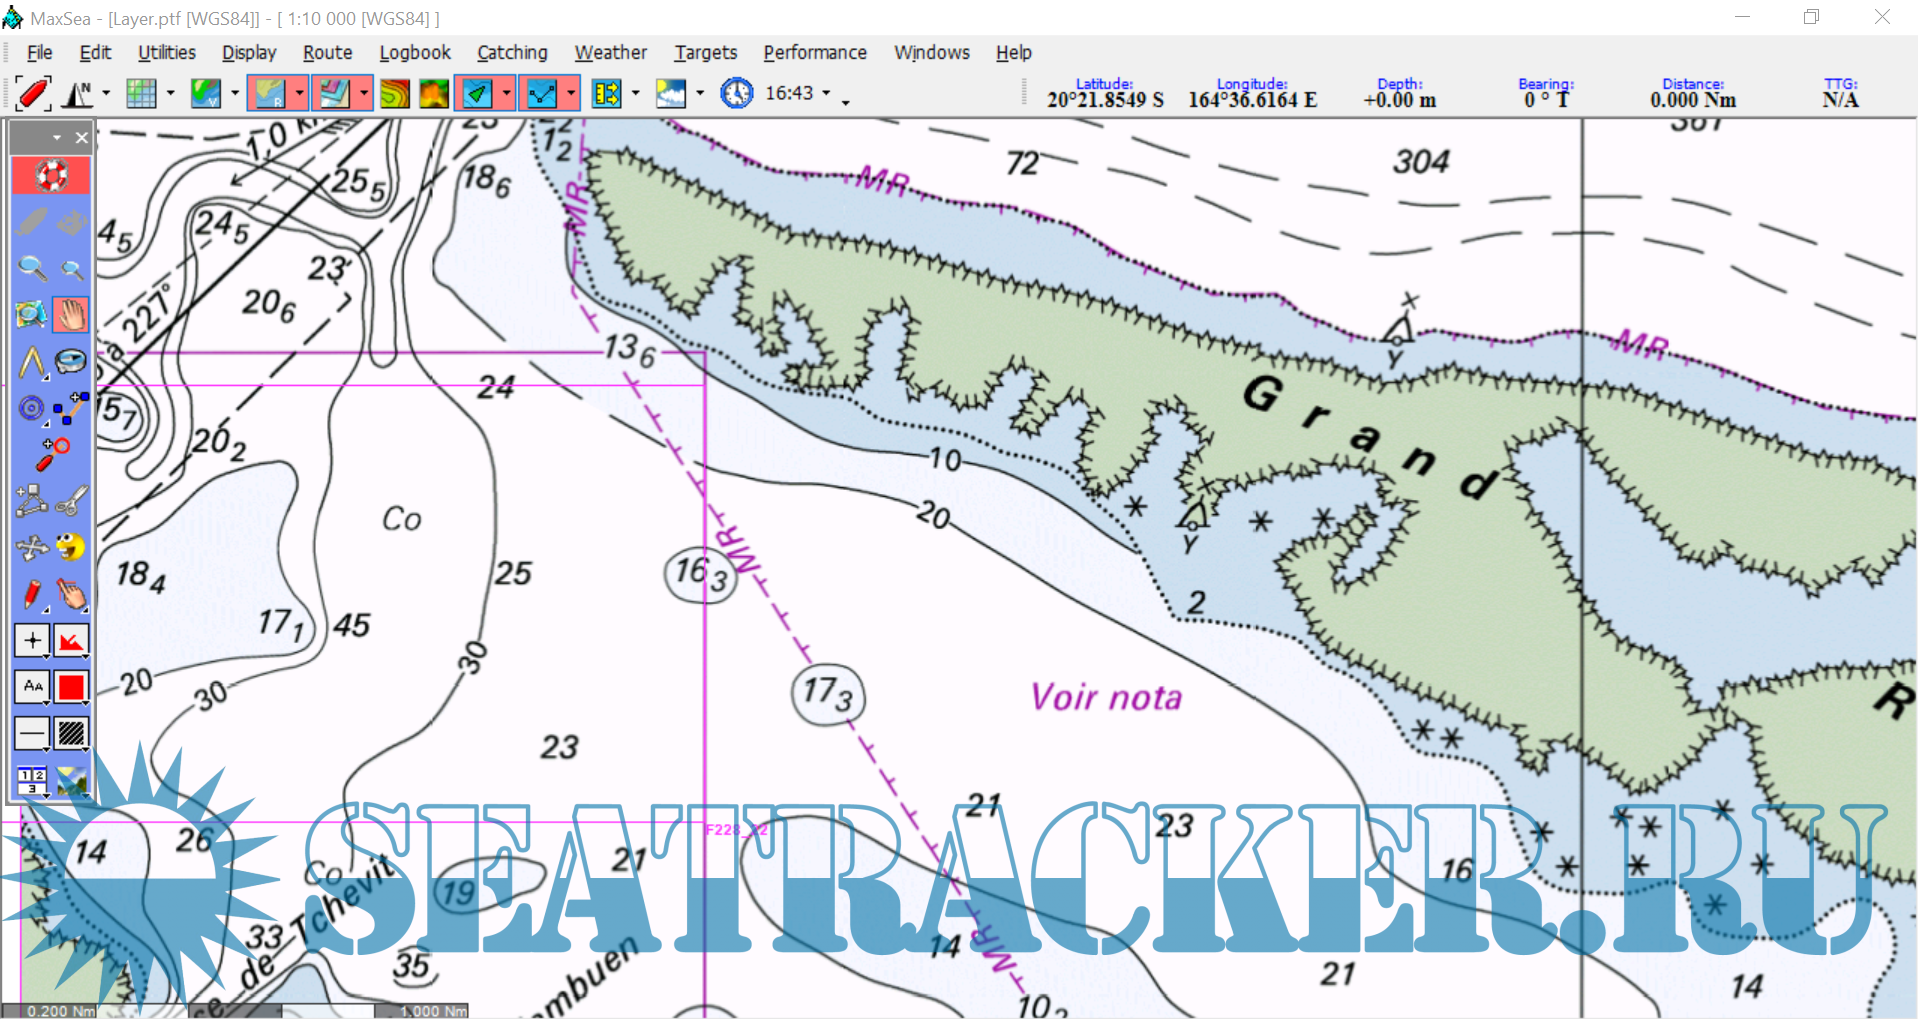1918x1019 pixels.
Task: Toggle the raster chart display button
Action: pos(269,94)
